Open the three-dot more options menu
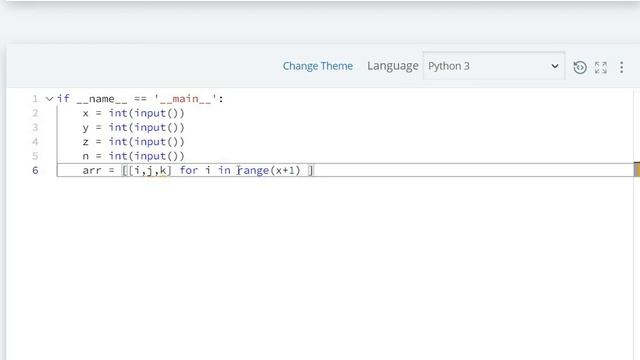The height and width of the screenshot is (360, 640). click(x=621, y=67)
